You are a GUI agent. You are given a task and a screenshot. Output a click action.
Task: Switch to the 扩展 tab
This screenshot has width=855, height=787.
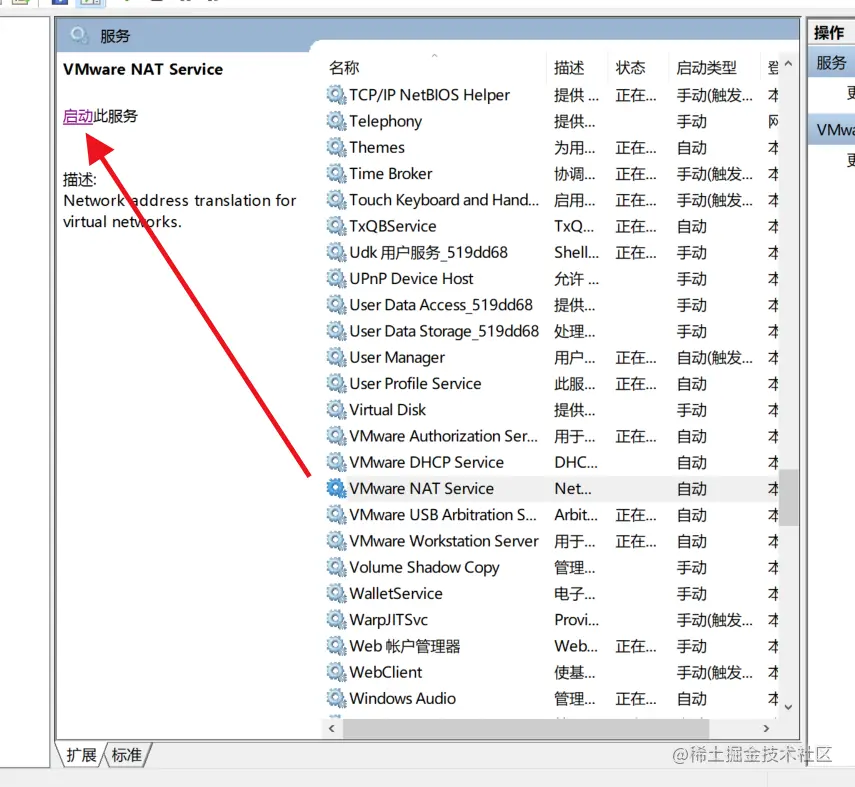[x=81, y=755]
